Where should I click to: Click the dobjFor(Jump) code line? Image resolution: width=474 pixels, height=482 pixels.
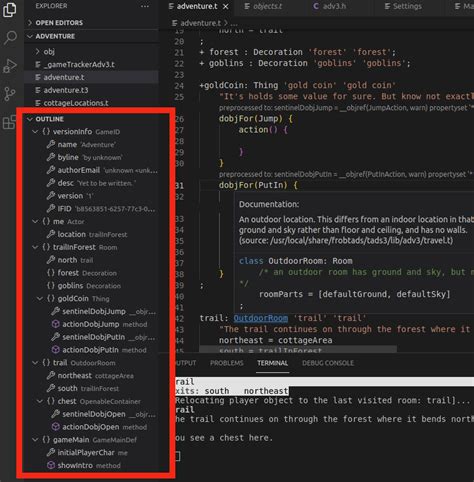(256, 118)
